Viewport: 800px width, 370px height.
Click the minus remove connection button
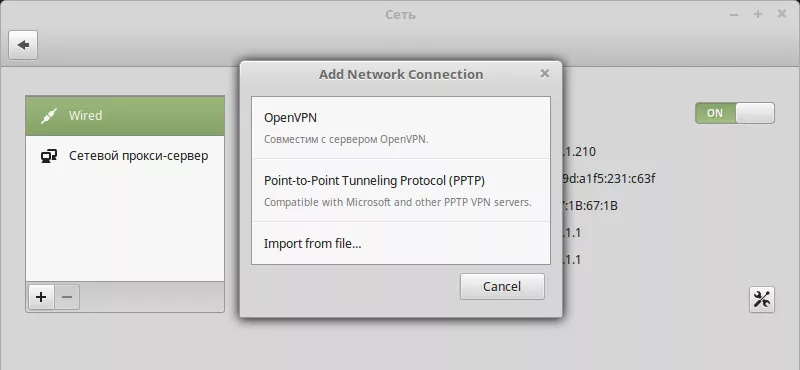click(x=67, y=297)
